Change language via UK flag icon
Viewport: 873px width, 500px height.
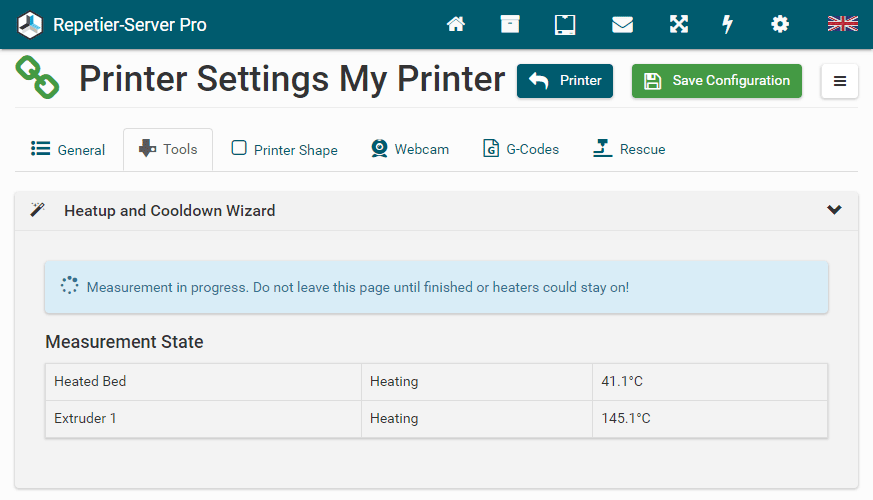point(842,24)
